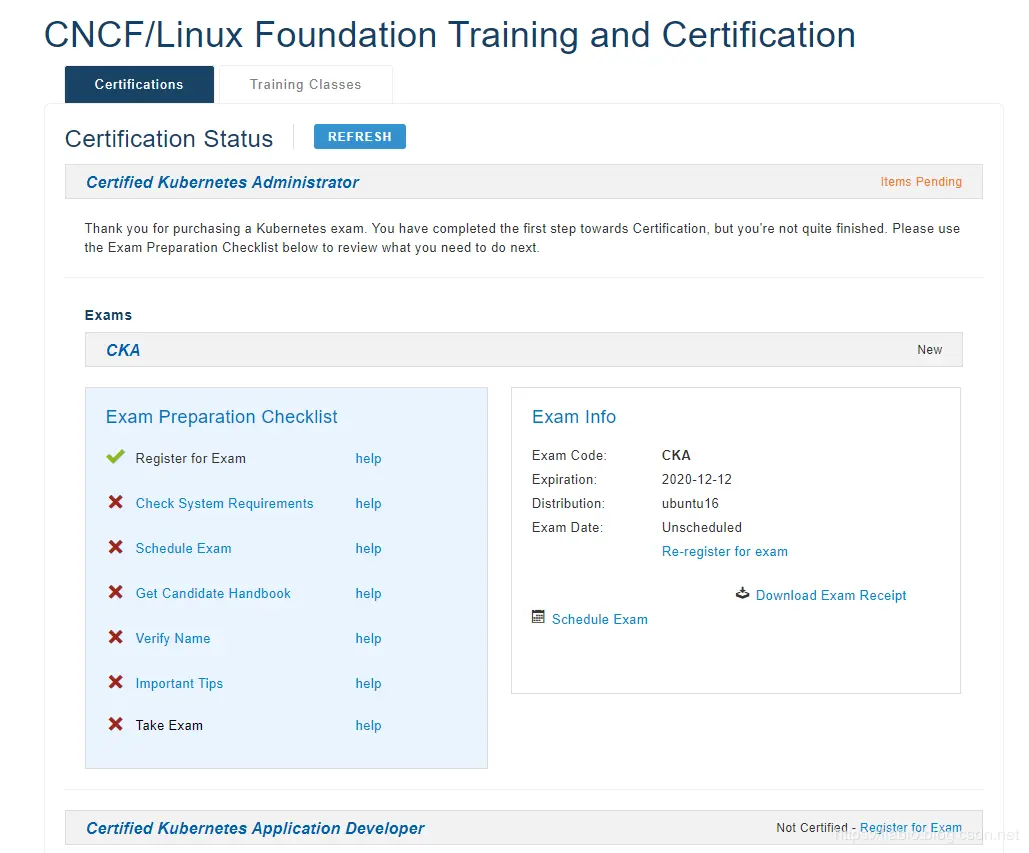Click the download icon beside Exam Receipt

point(742,593)
